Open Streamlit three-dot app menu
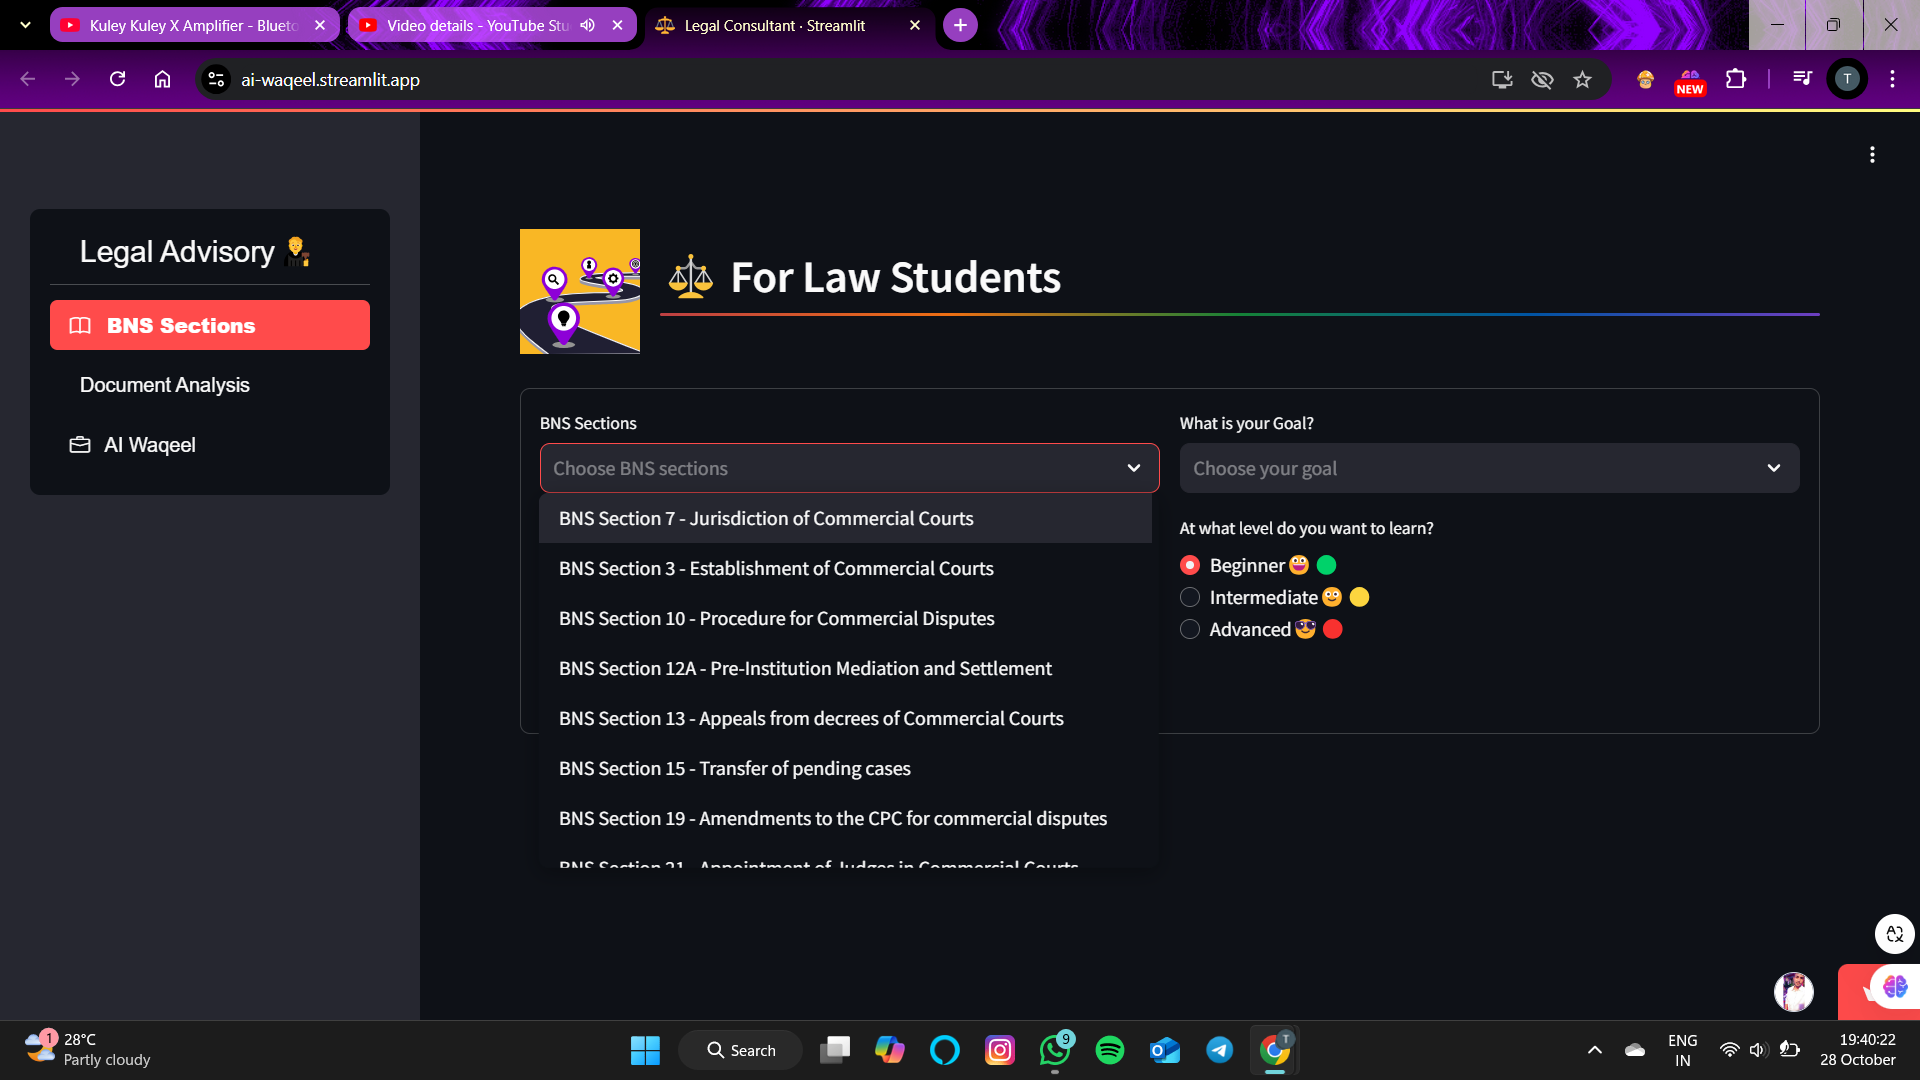Viewport: 1920px width, 1080px height. coord(1872,155)
